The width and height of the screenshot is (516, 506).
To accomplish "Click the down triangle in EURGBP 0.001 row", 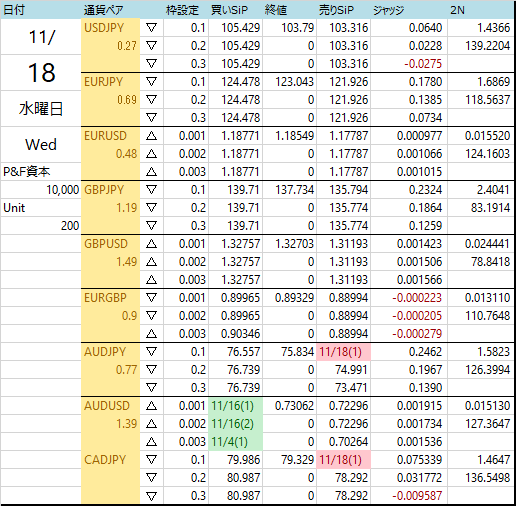I will pyautogui.click(x=151, y=298).
